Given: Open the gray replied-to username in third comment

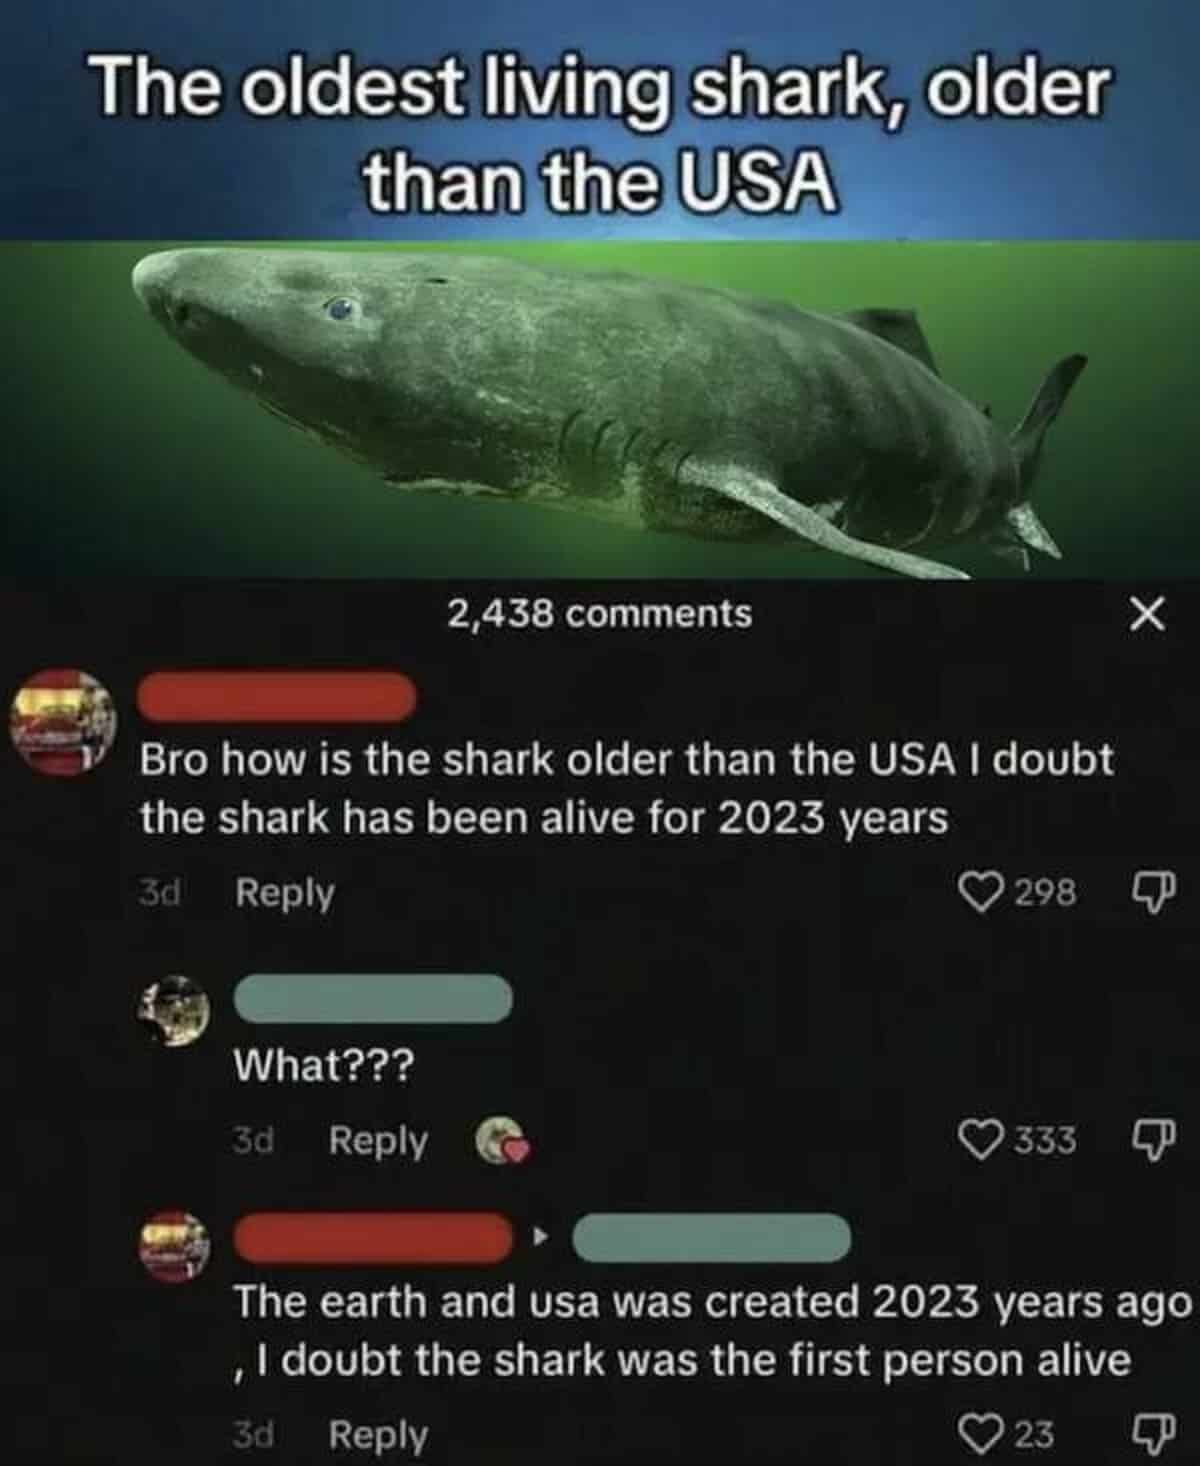Looking at the screenshot, I should click(x=711, y=1236).
